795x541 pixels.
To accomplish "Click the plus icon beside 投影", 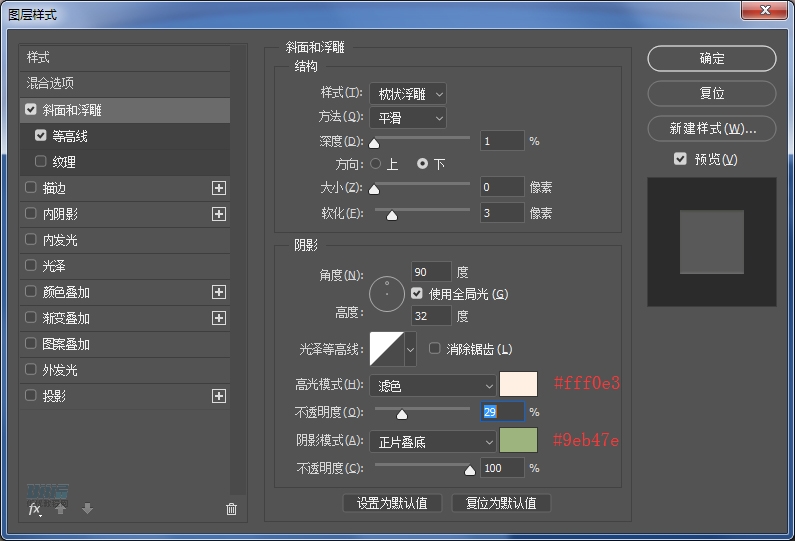I will click(x=219, y=396).
